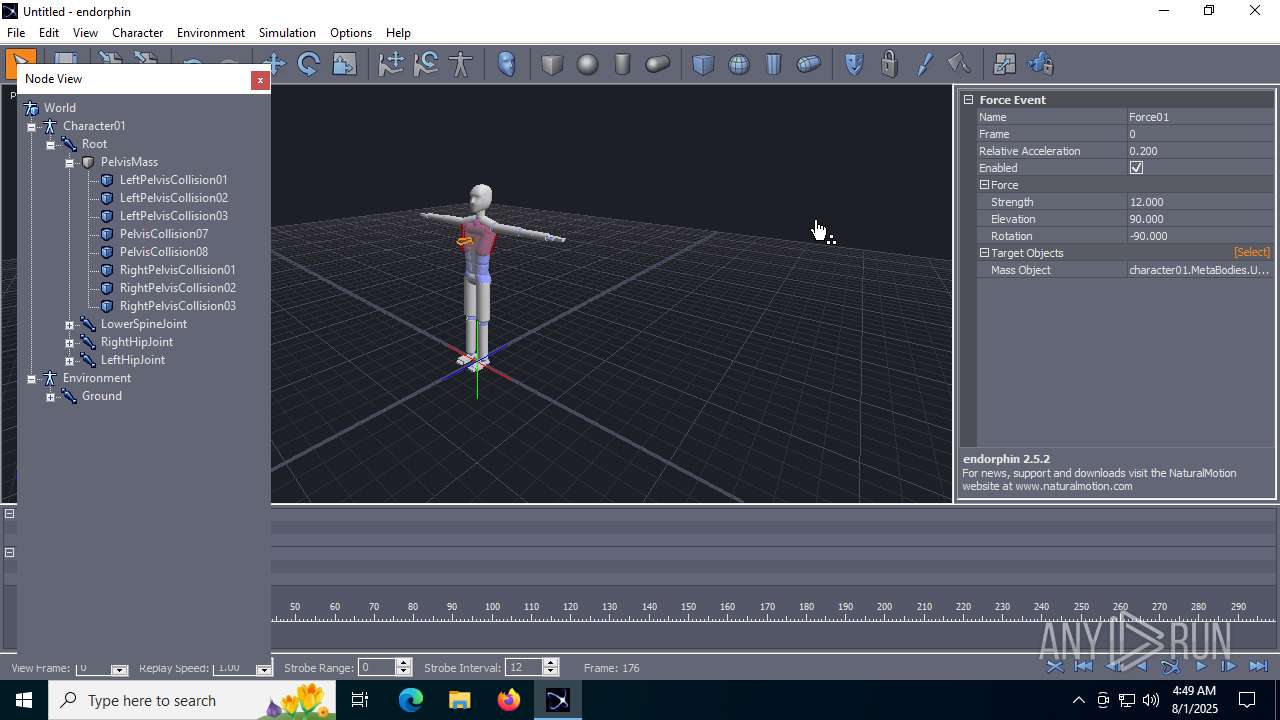Click the head mask toolbar icon
Image resolution: width=1280 pixels, height=720 pixels.
[507, 64]
